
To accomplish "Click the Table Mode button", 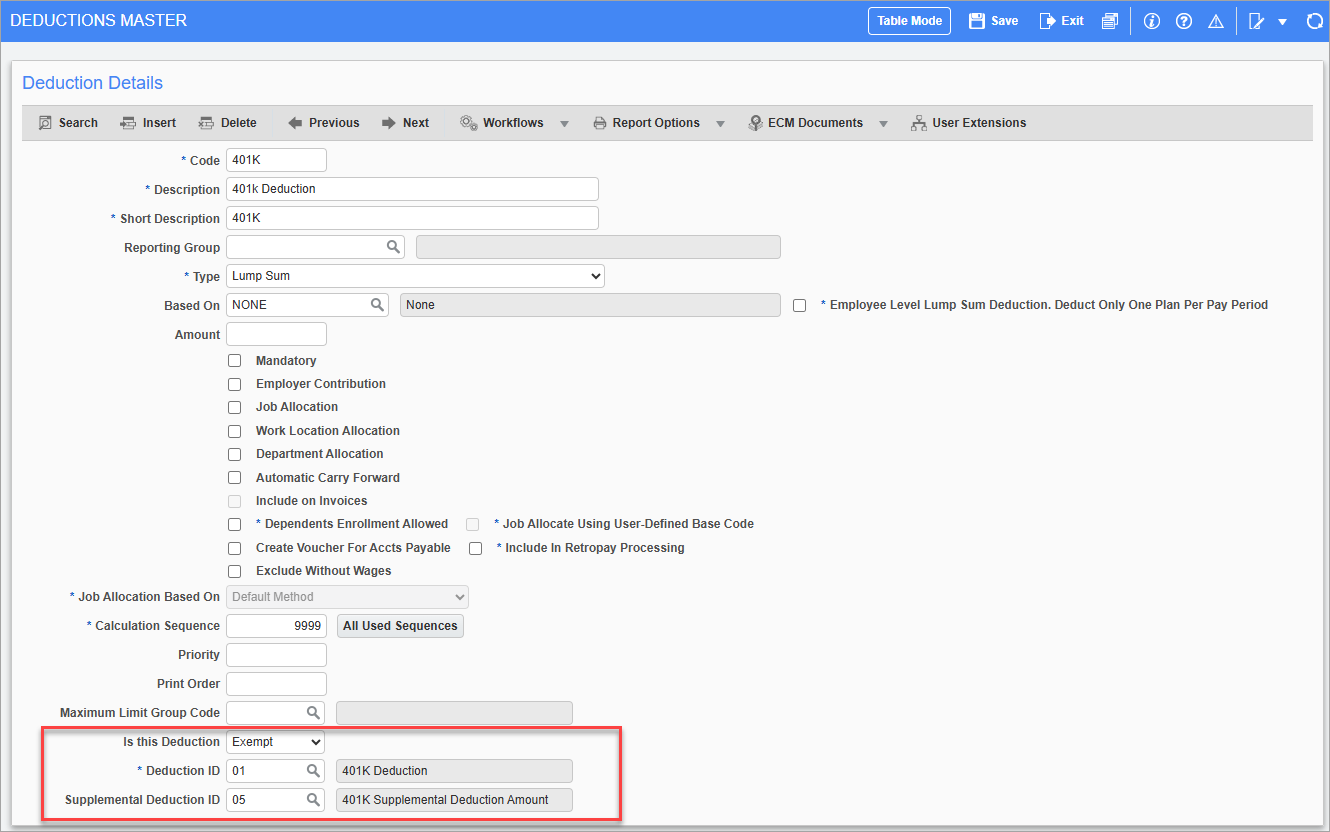I will [x=909, y=21].
